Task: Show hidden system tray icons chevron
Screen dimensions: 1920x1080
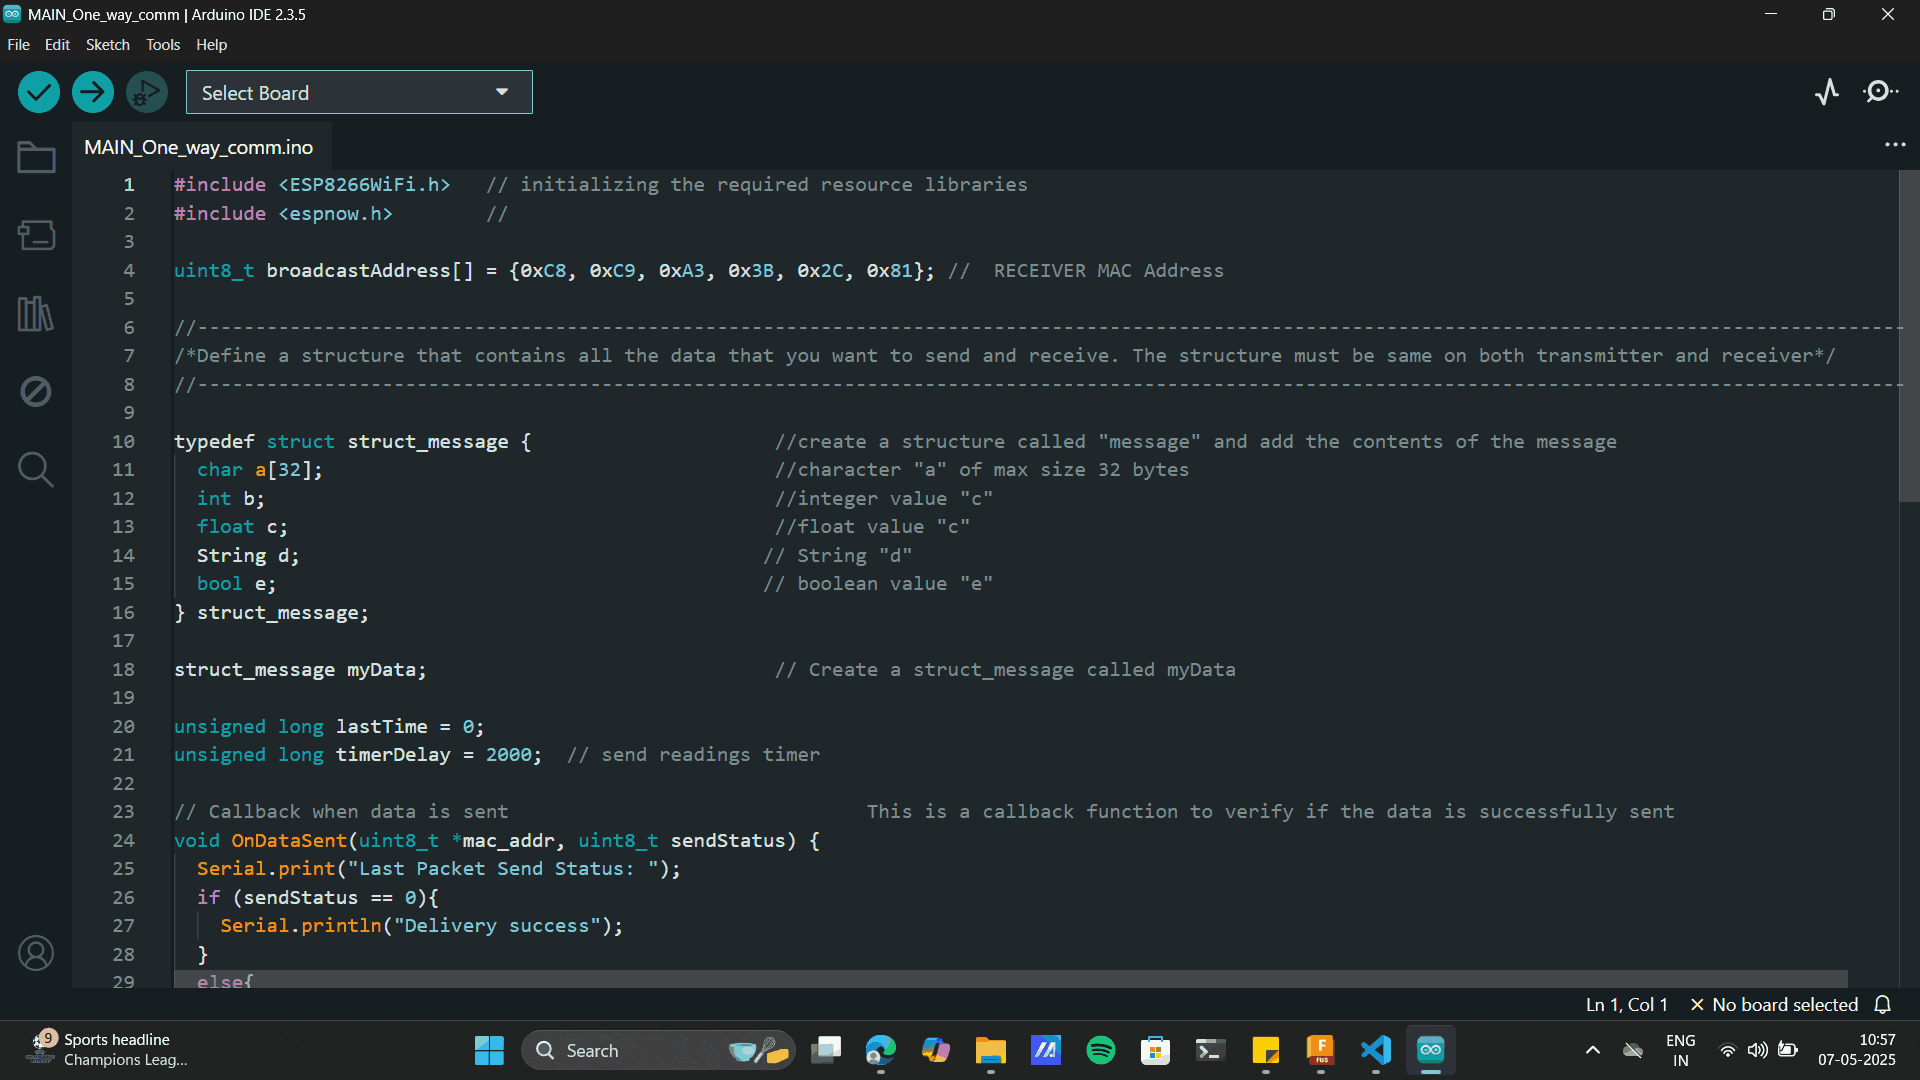Action: [1593, 1050]
